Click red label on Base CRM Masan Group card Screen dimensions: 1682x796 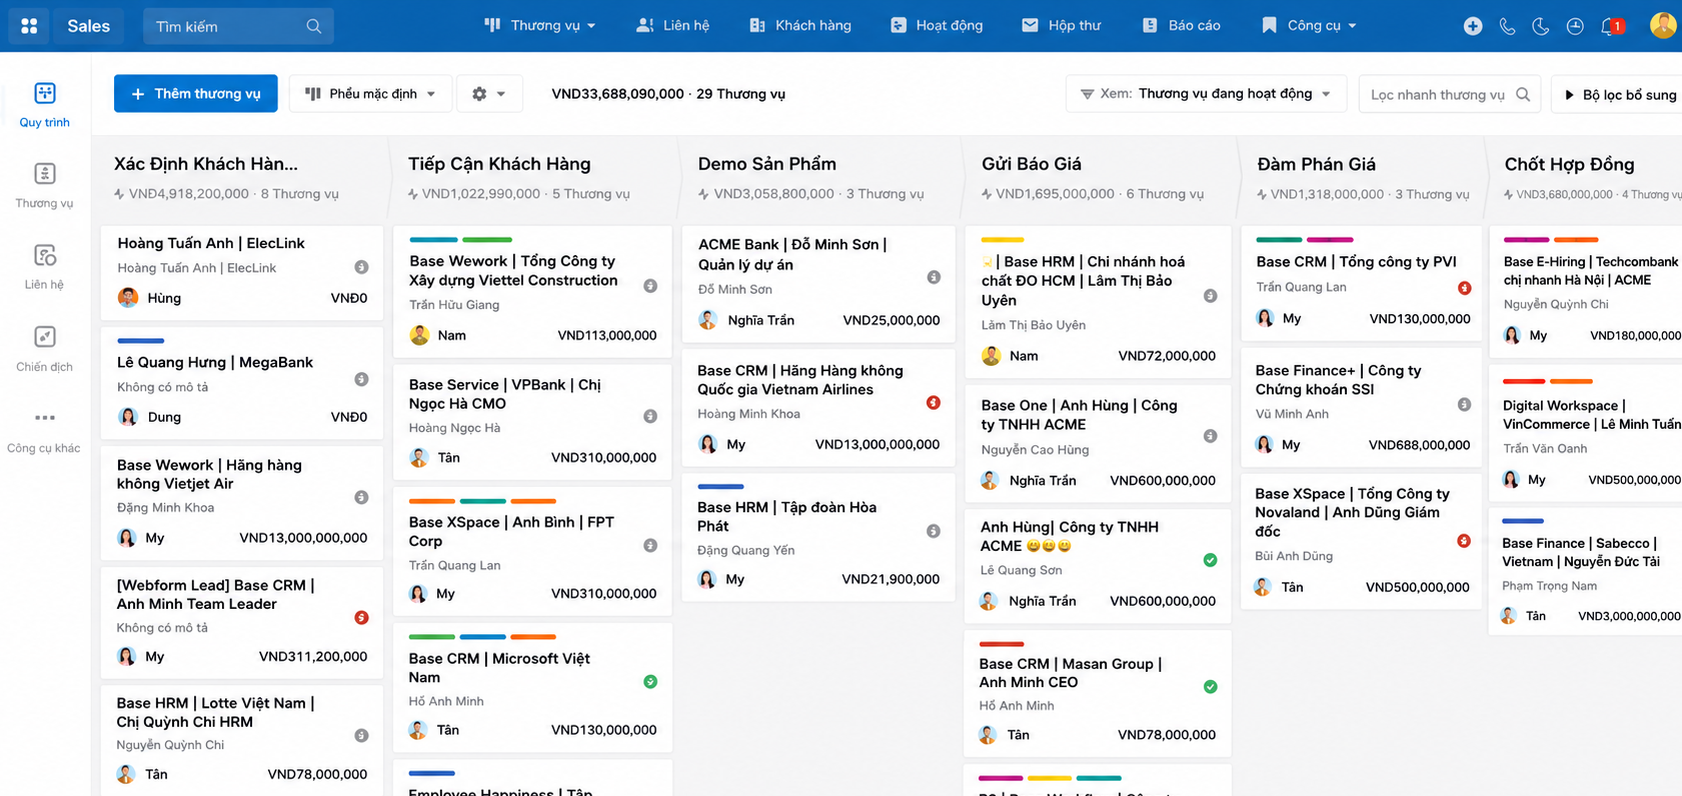pos(1002,643)
